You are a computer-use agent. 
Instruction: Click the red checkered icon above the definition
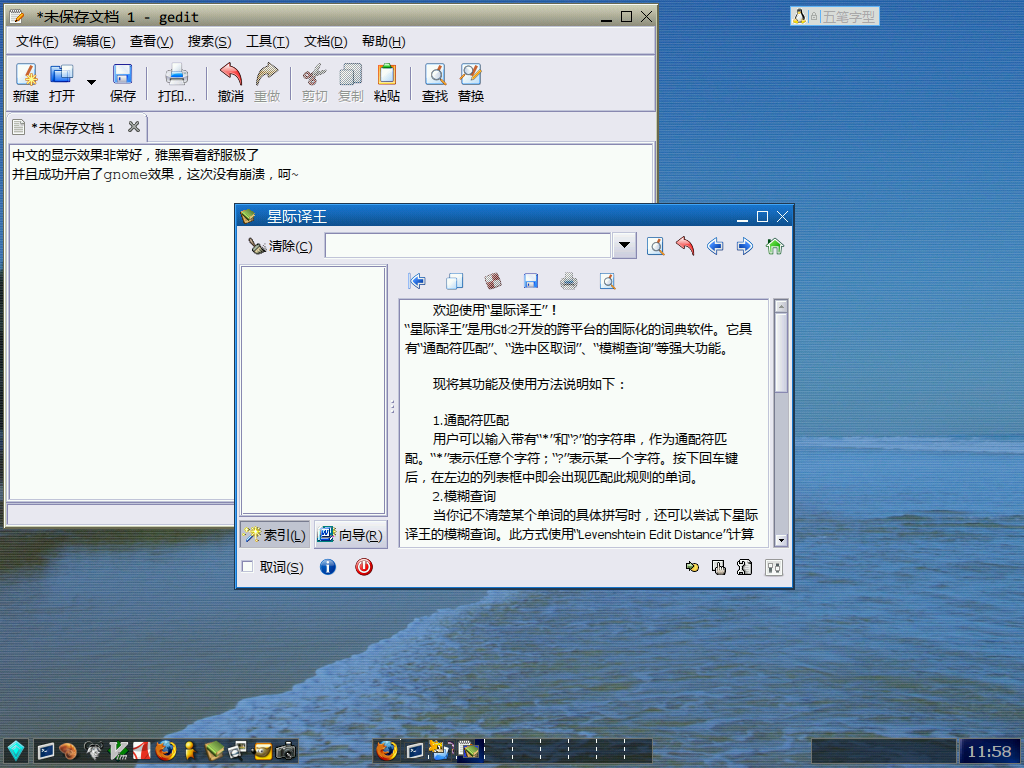point(493,281)
